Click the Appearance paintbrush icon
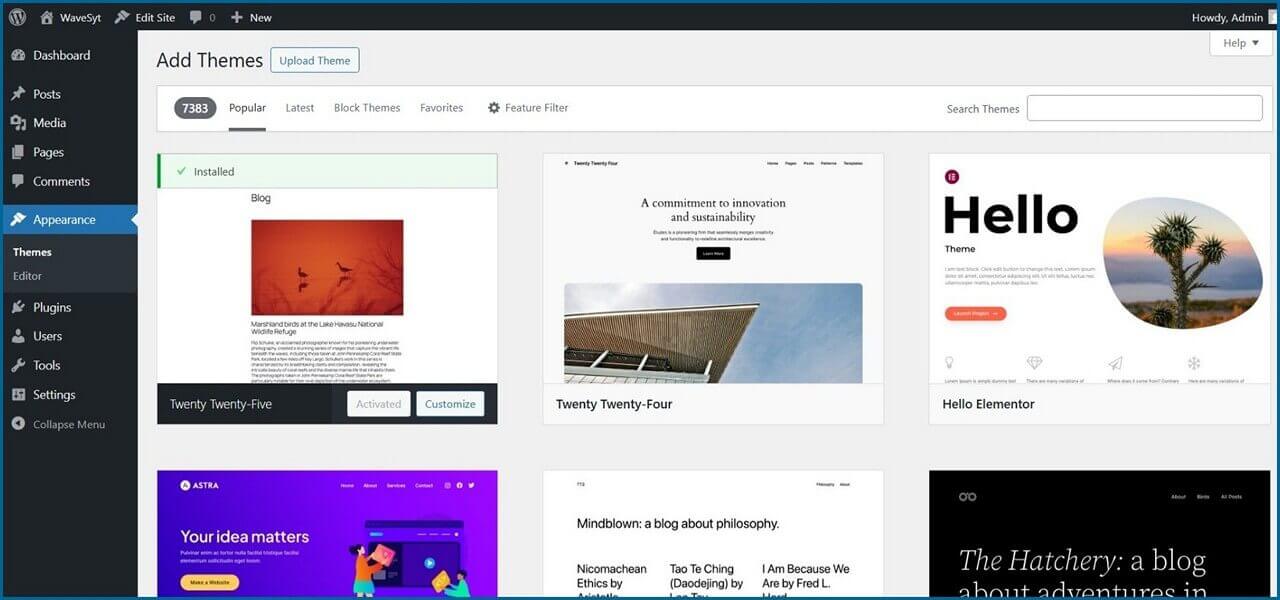This screenshot has height=600, width=1280. coord(18,220)
